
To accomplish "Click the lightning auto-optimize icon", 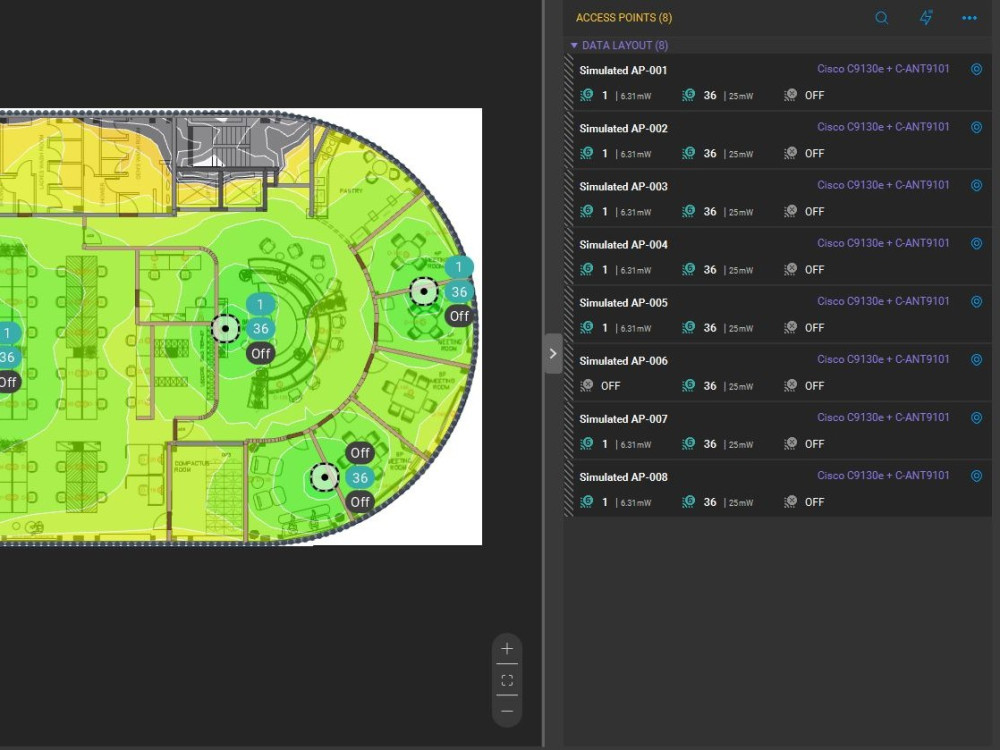I will pos(925,17).
